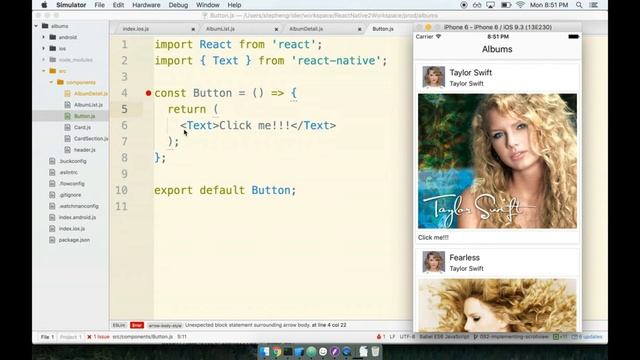Viewport: 640px width, 360px height.
Task: Close the AlbumList.js tab
Action: (276, 29)
